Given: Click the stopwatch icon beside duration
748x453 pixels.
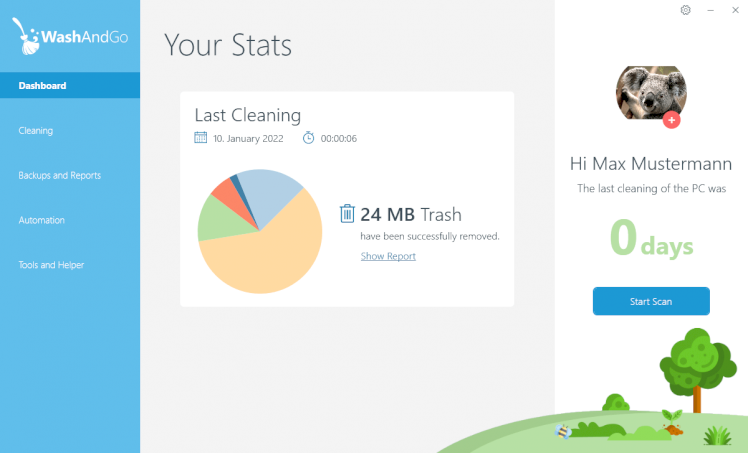Looking at the screenshot, I should point(308,138).
